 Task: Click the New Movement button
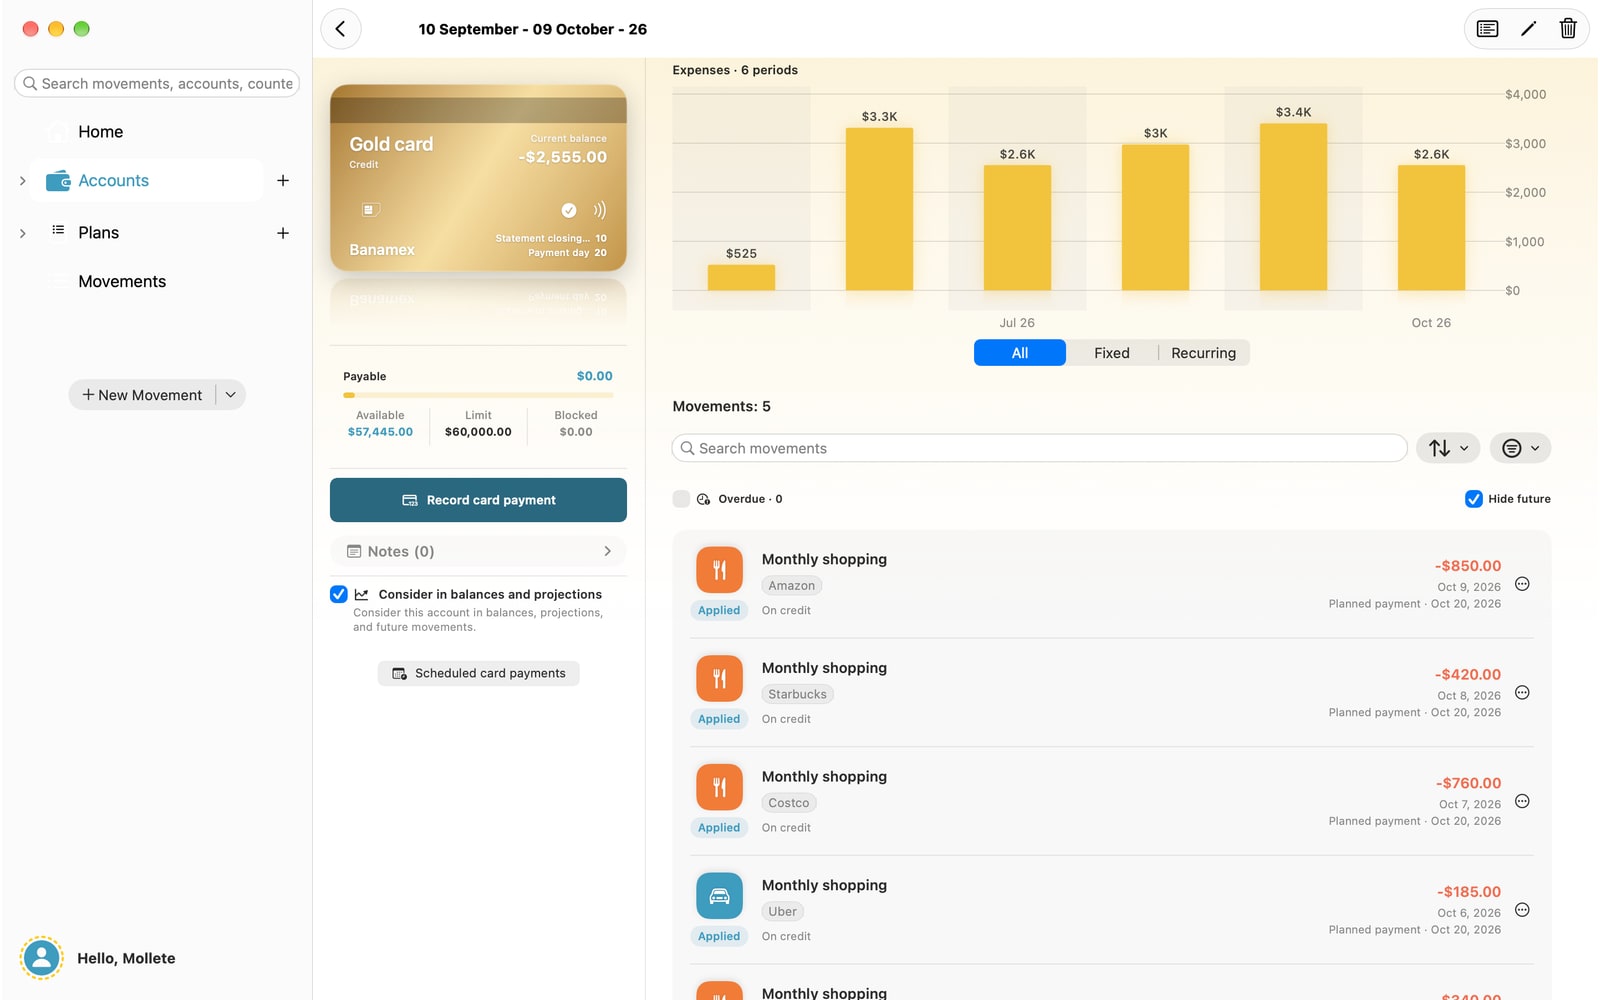142,395
